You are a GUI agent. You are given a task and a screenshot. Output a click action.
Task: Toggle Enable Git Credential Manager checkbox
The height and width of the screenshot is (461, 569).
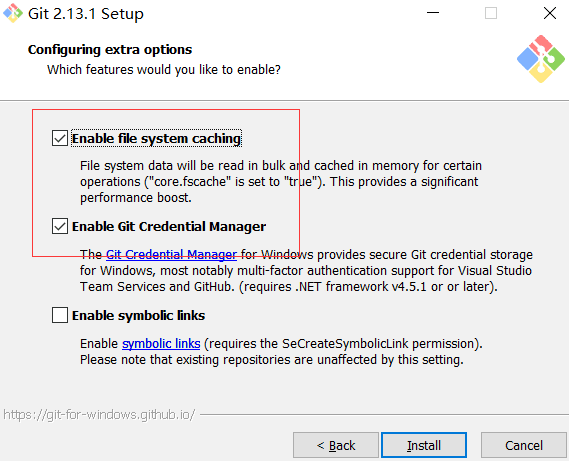(x=60, y=226)
